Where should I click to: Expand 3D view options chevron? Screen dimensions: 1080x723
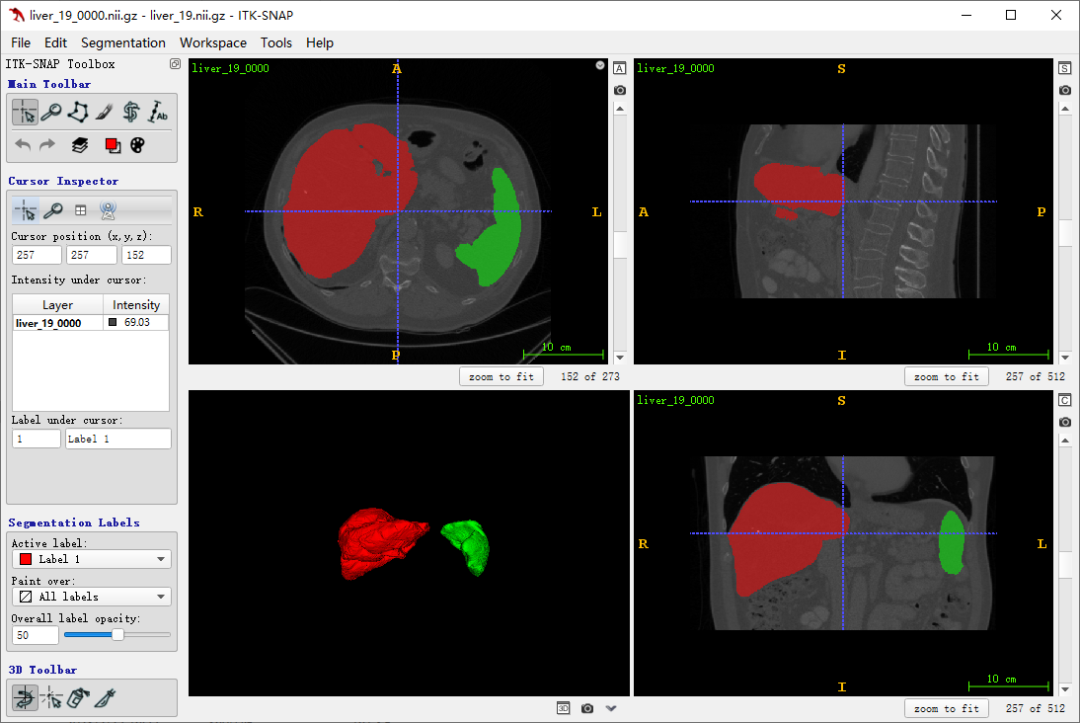click(611, 709)
